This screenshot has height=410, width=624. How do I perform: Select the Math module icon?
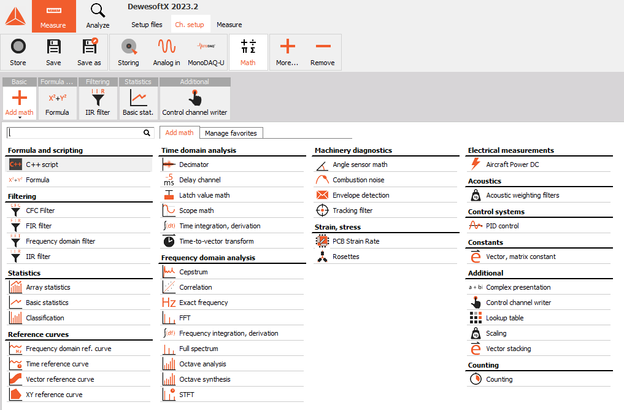point(248,52)
